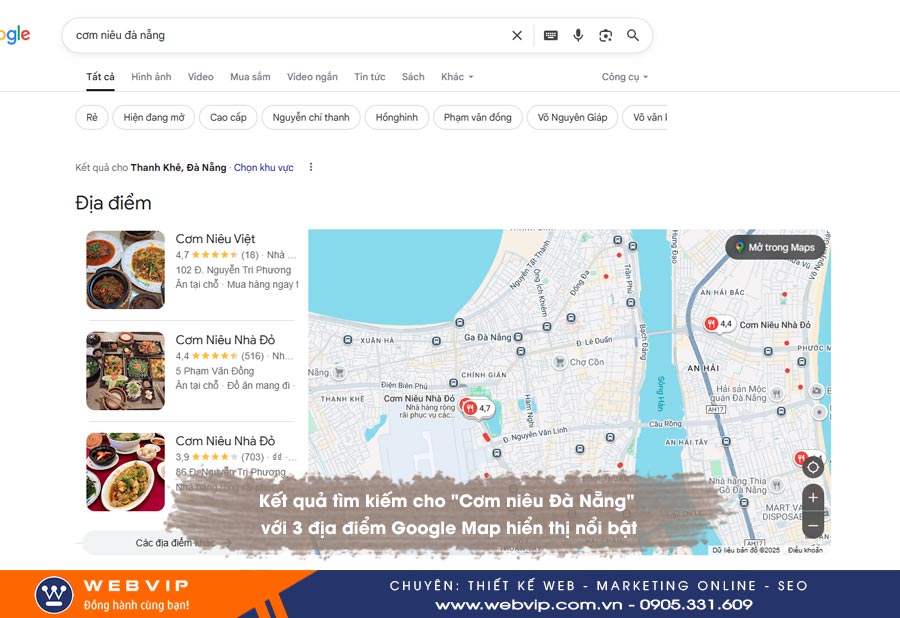Switch to the Tất cả tab
This screenshot has height=618, width=900.
[x=100, y=77]
